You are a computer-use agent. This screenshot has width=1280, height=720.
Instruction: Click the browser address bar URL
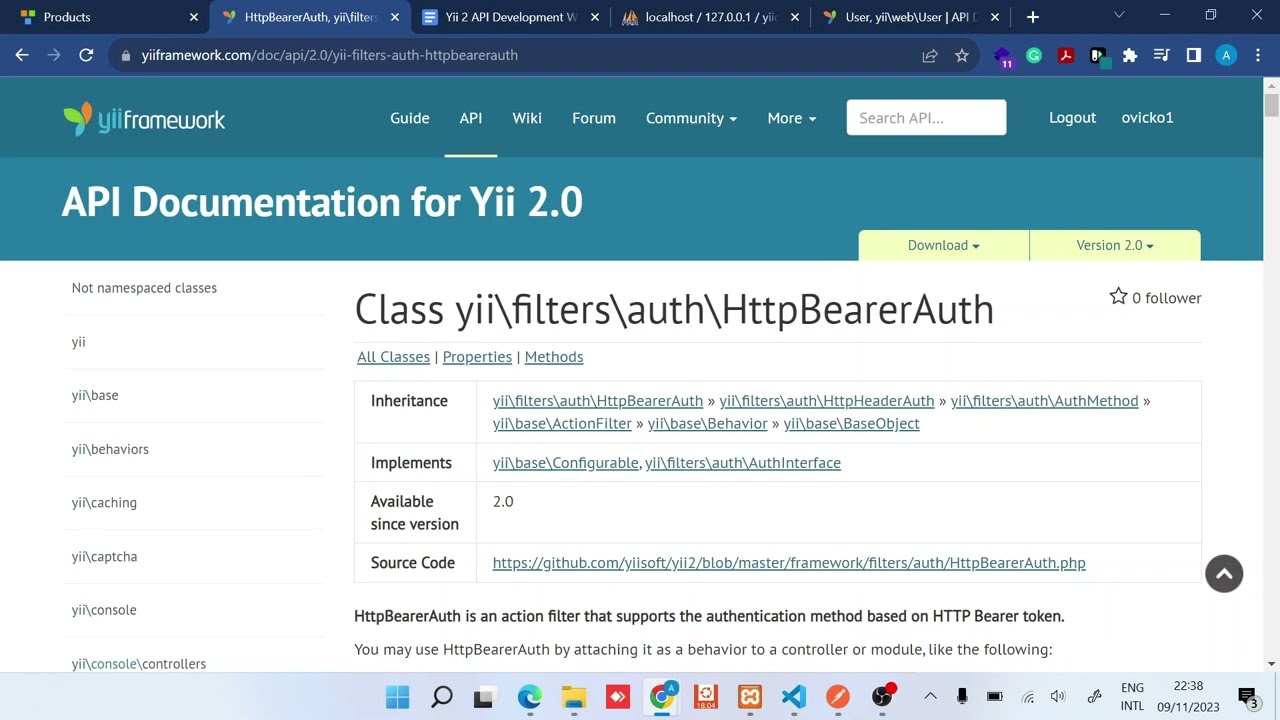pos(330,56)
